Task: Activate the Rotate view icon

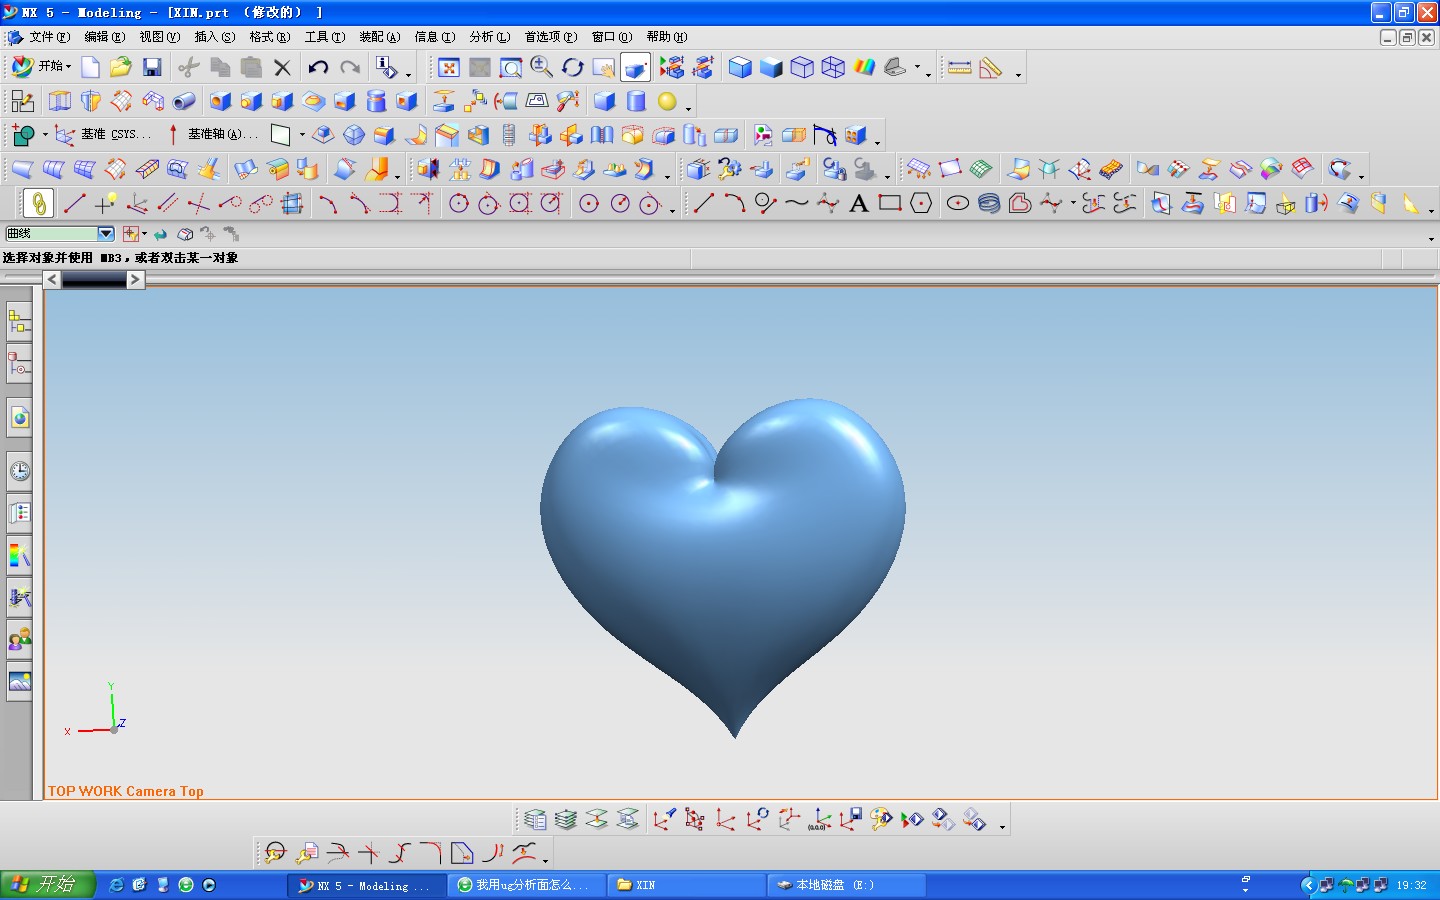Action: point(573,67)
